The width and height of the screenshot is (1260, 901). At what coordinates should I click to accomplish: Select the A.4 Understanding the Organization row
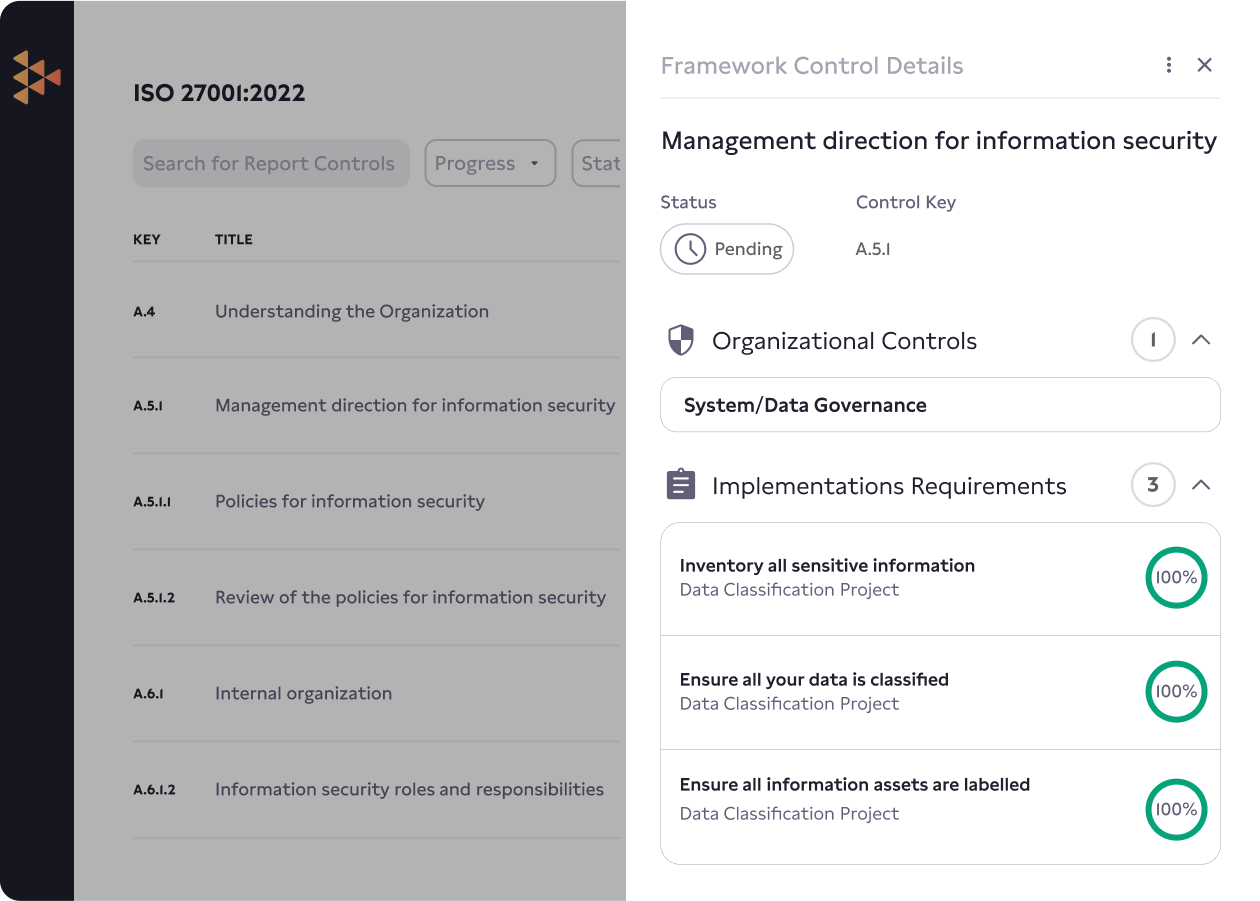pos(351,311)
